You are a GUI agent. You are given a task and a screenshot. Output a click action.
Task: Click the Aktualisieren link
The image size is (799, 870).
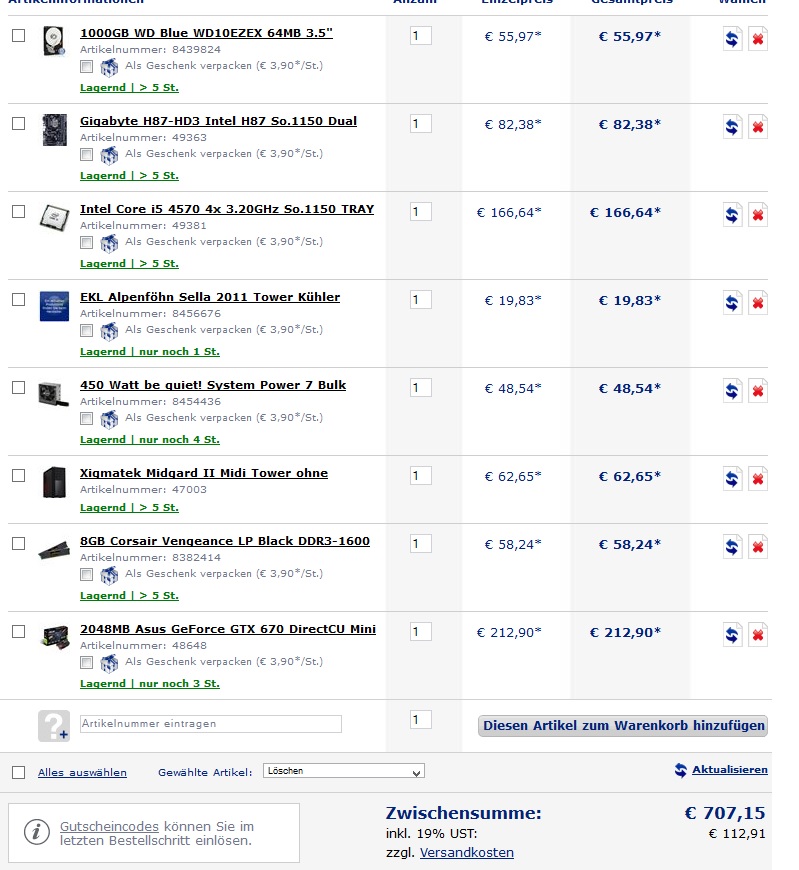click(x=730, y=770)
